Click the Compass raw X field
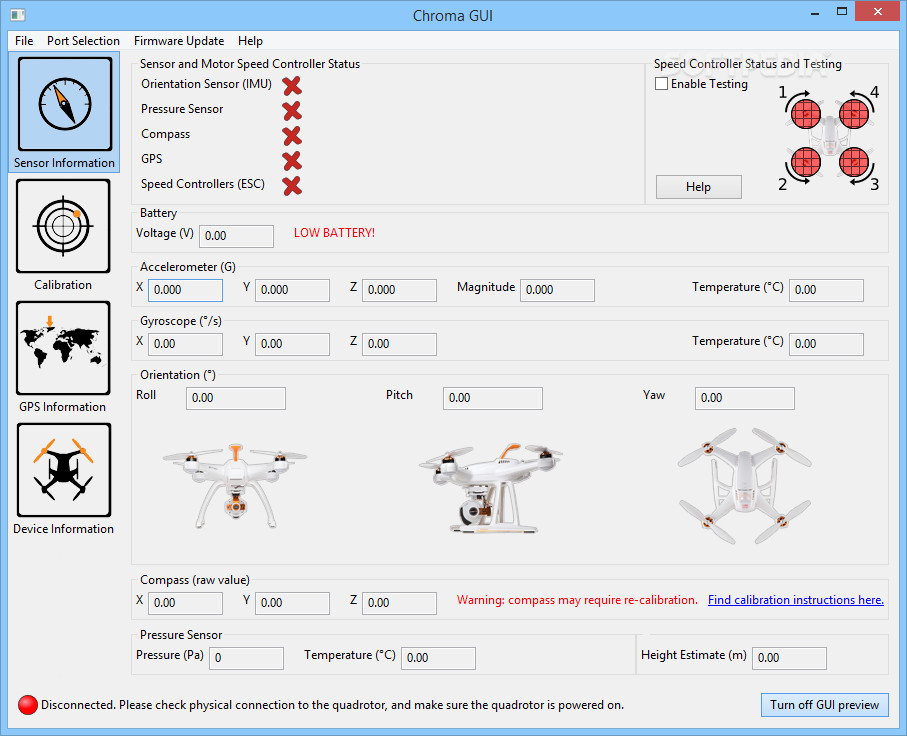The image size is (907, 736). [185, 603]
